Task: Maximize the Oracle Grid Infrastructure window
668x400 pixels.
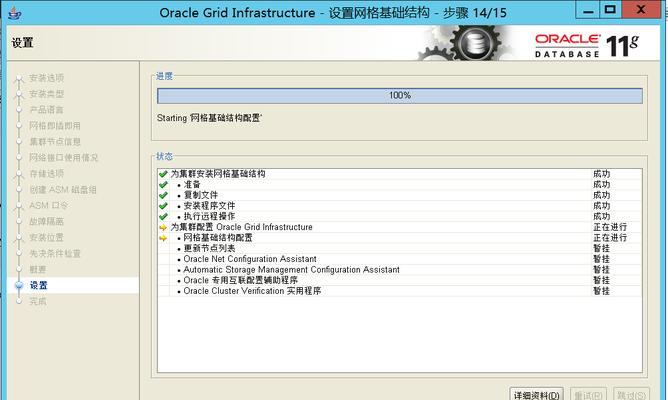Action: pyautogui.click(x=610, y=10)
